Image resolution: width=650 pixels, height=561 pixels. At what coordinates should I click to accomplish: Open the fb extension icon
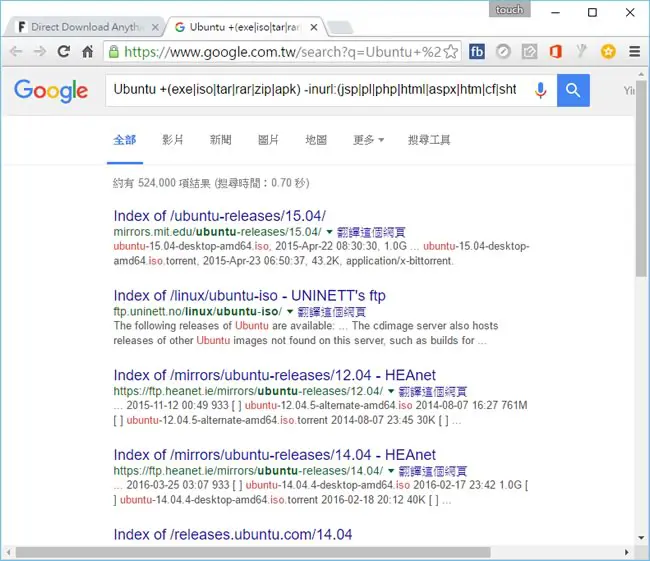coord(477,51)
